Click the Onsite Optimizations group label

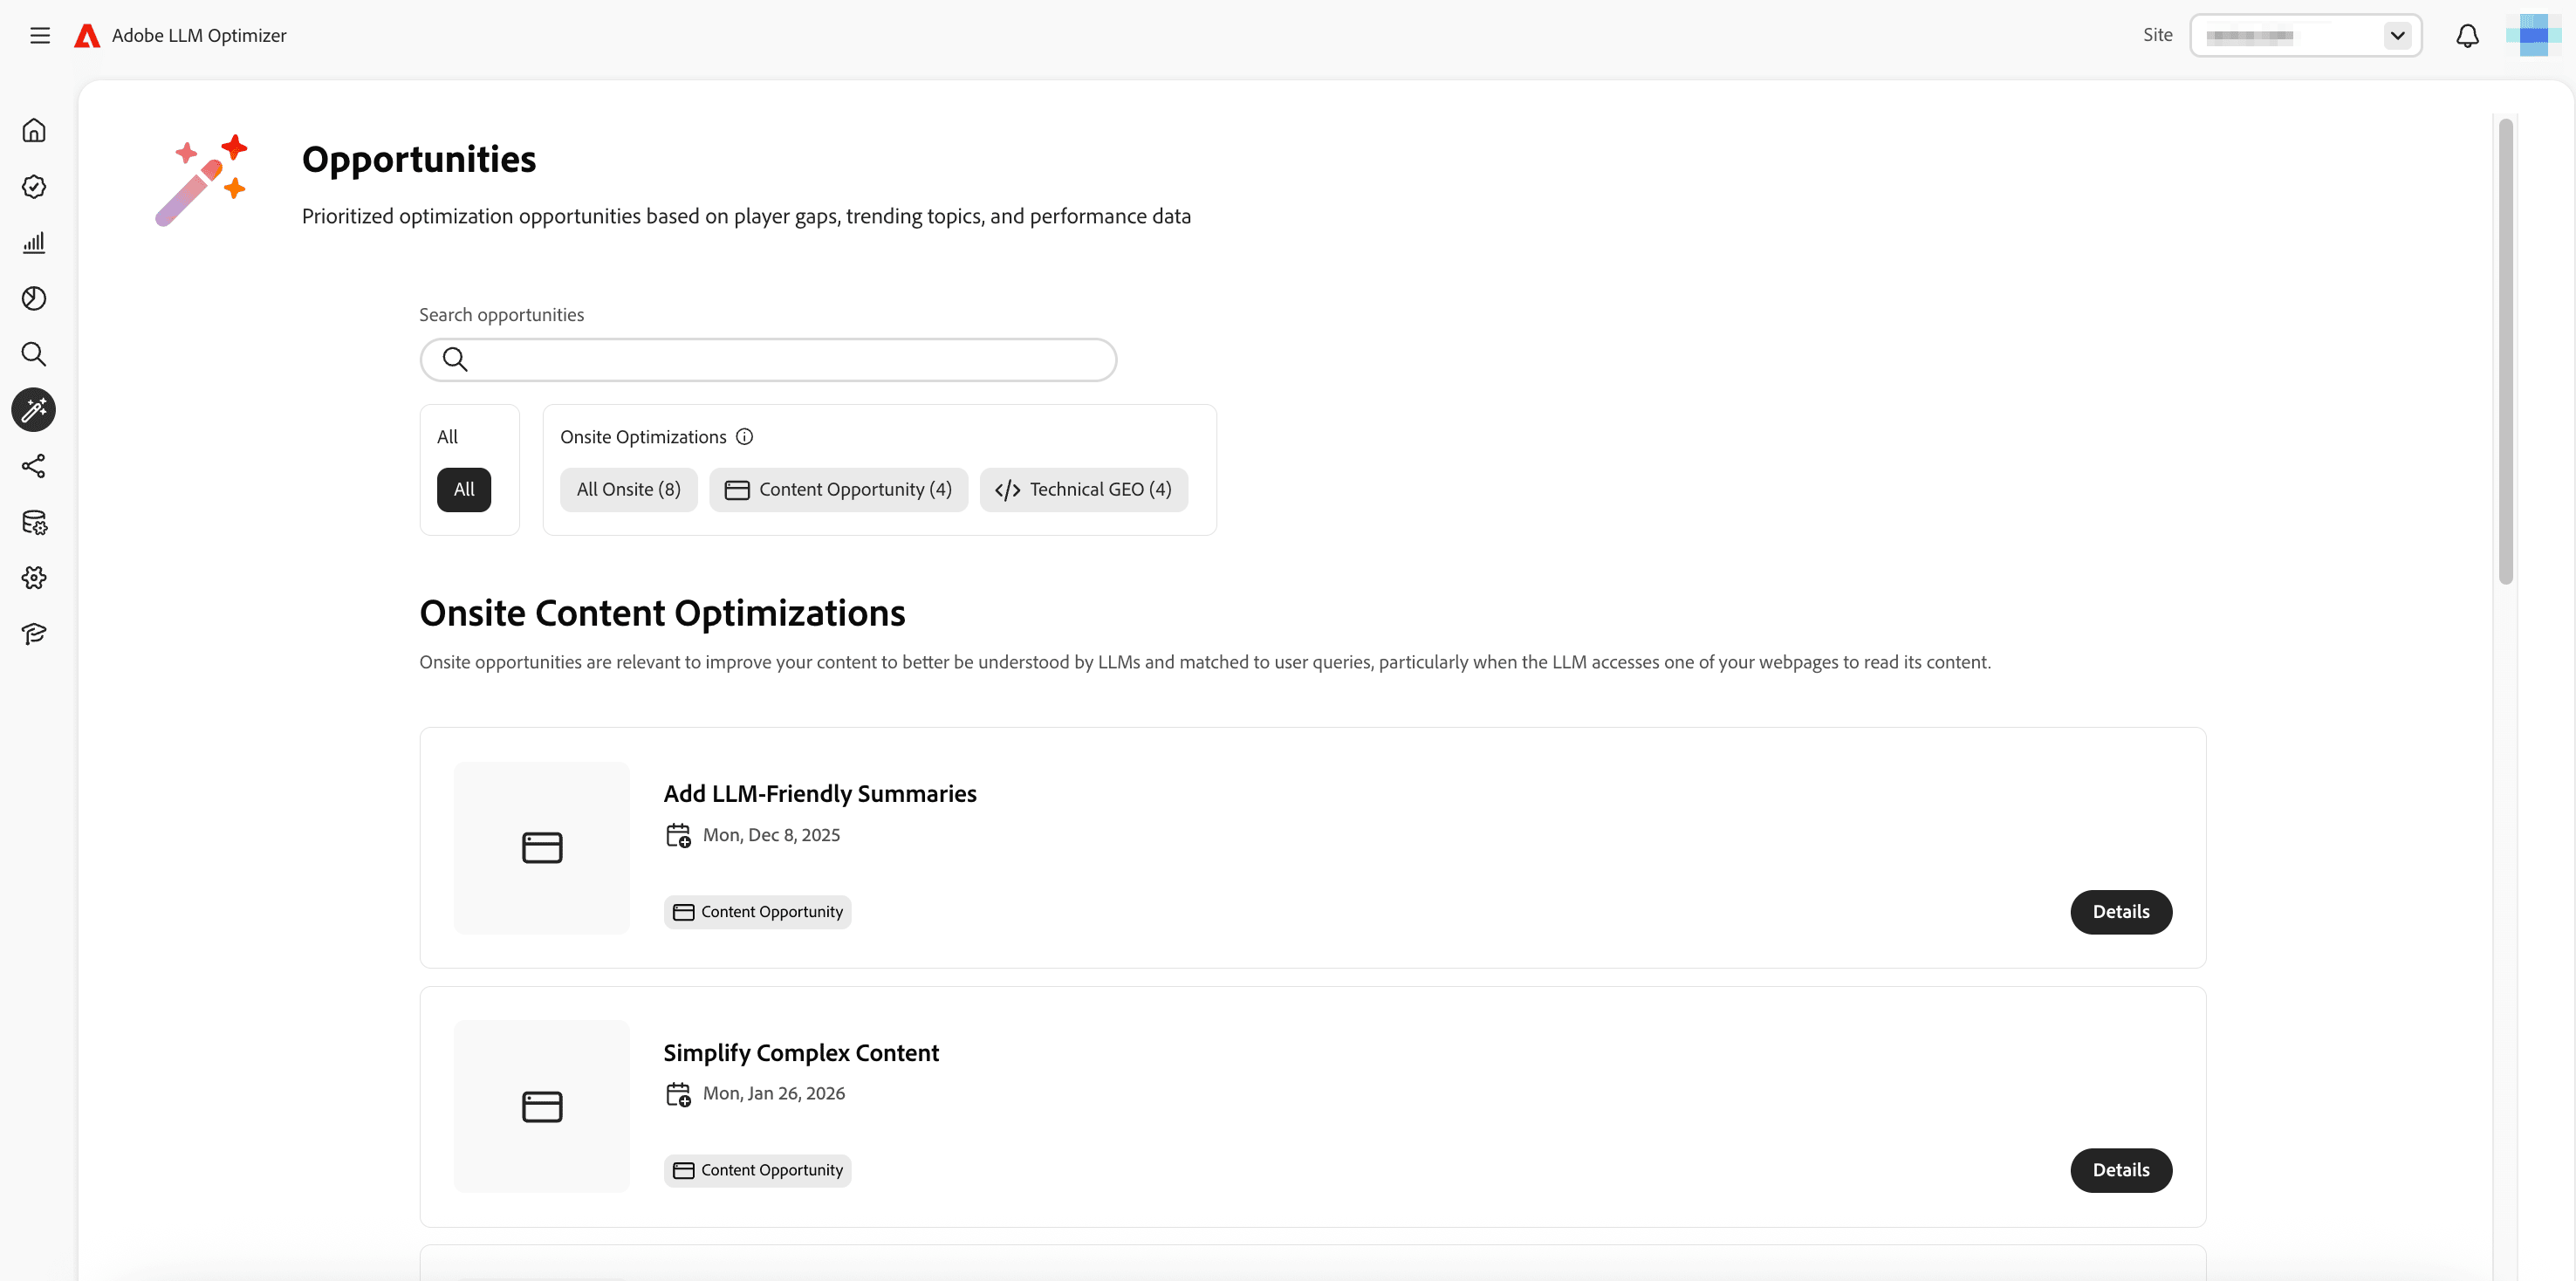(x=643, y=437)
